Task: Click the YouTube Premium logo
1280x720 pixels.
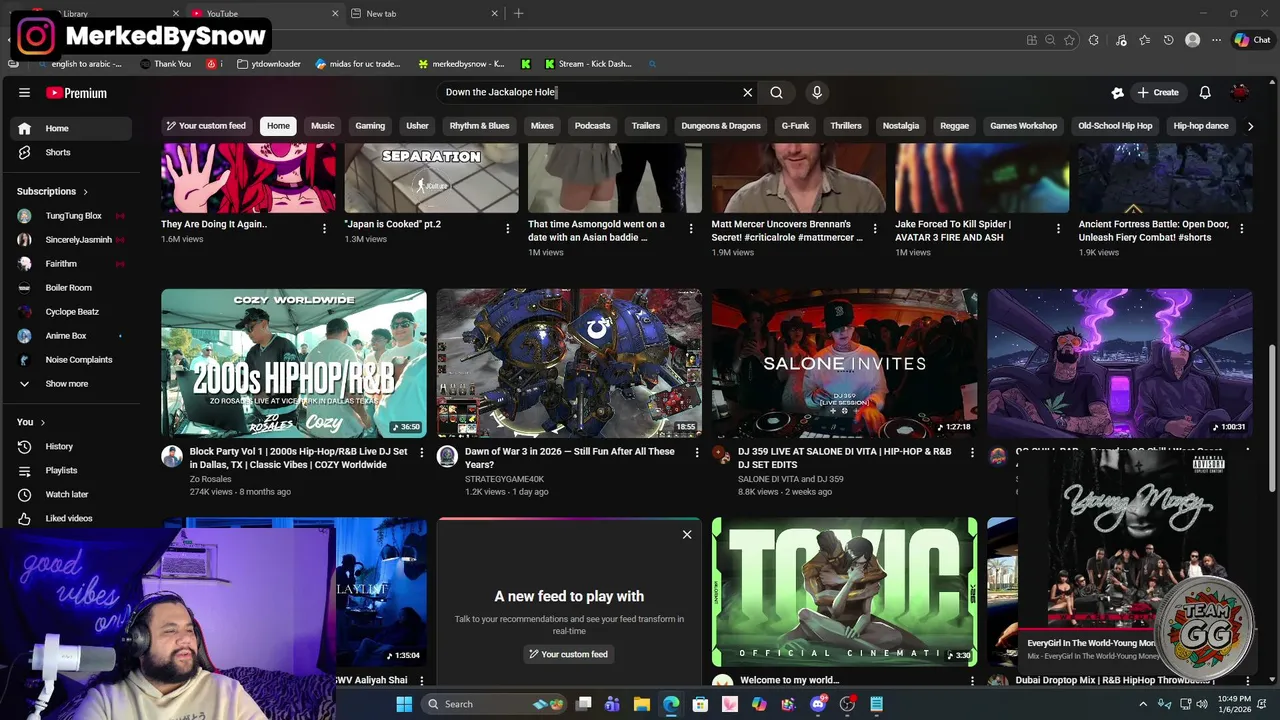Action: [x=76, y=93]
